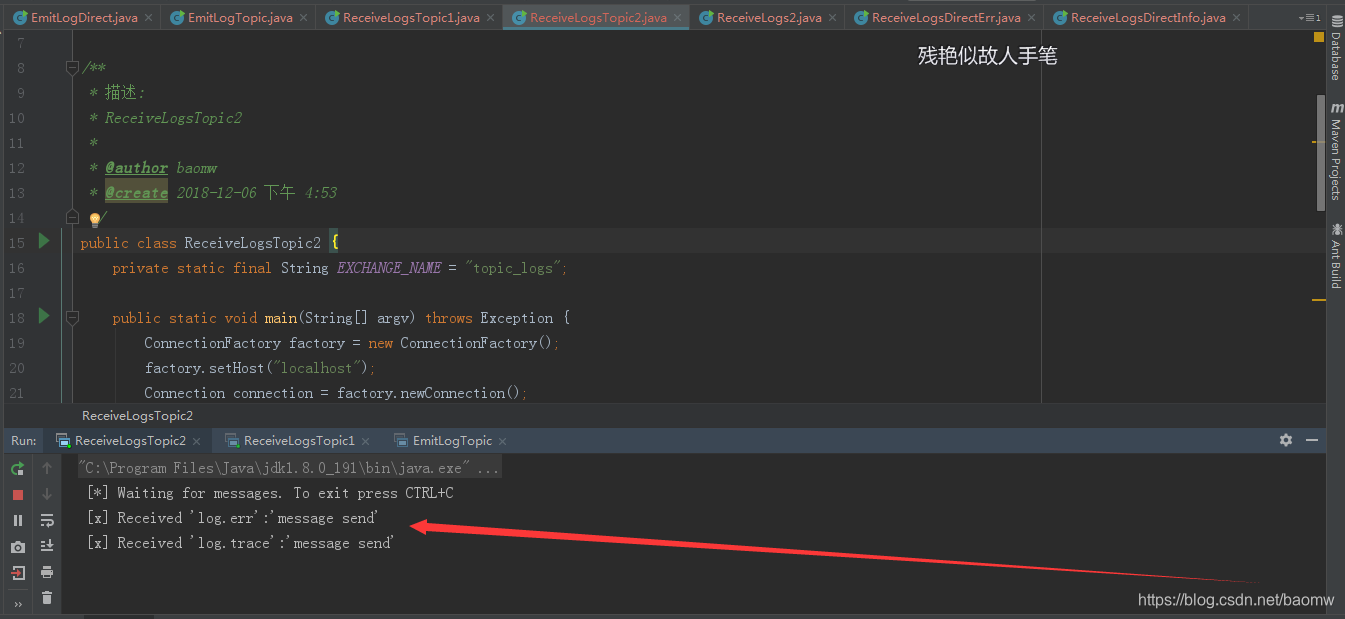Click the @author tag in Javadoc
Viewport: 1345px width, 619px height.
137,168
